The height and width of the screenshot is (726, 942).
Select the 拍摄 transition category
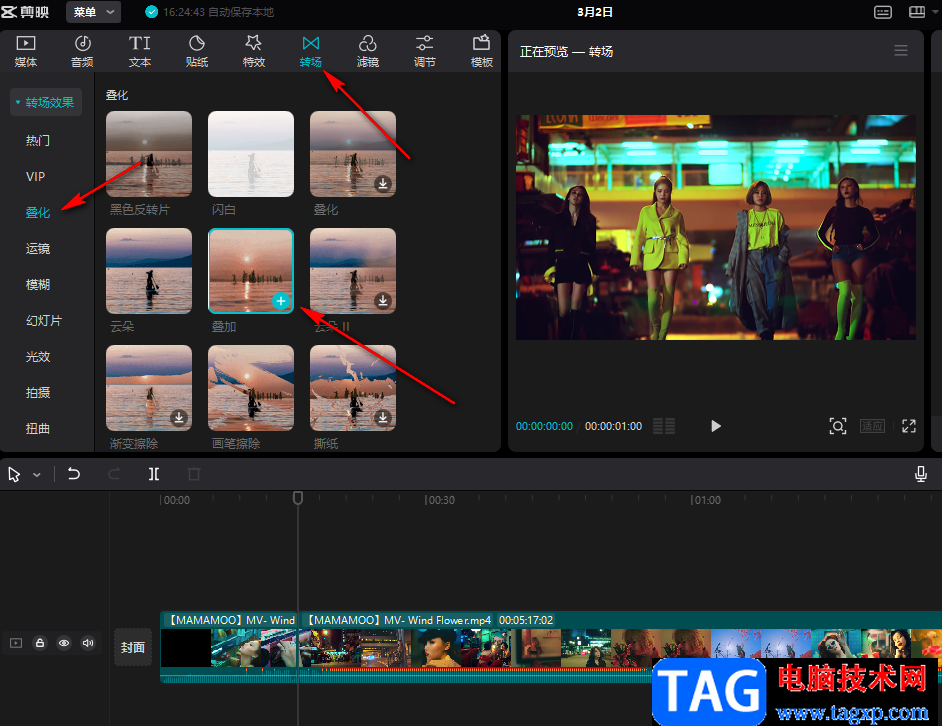(38, 393)
